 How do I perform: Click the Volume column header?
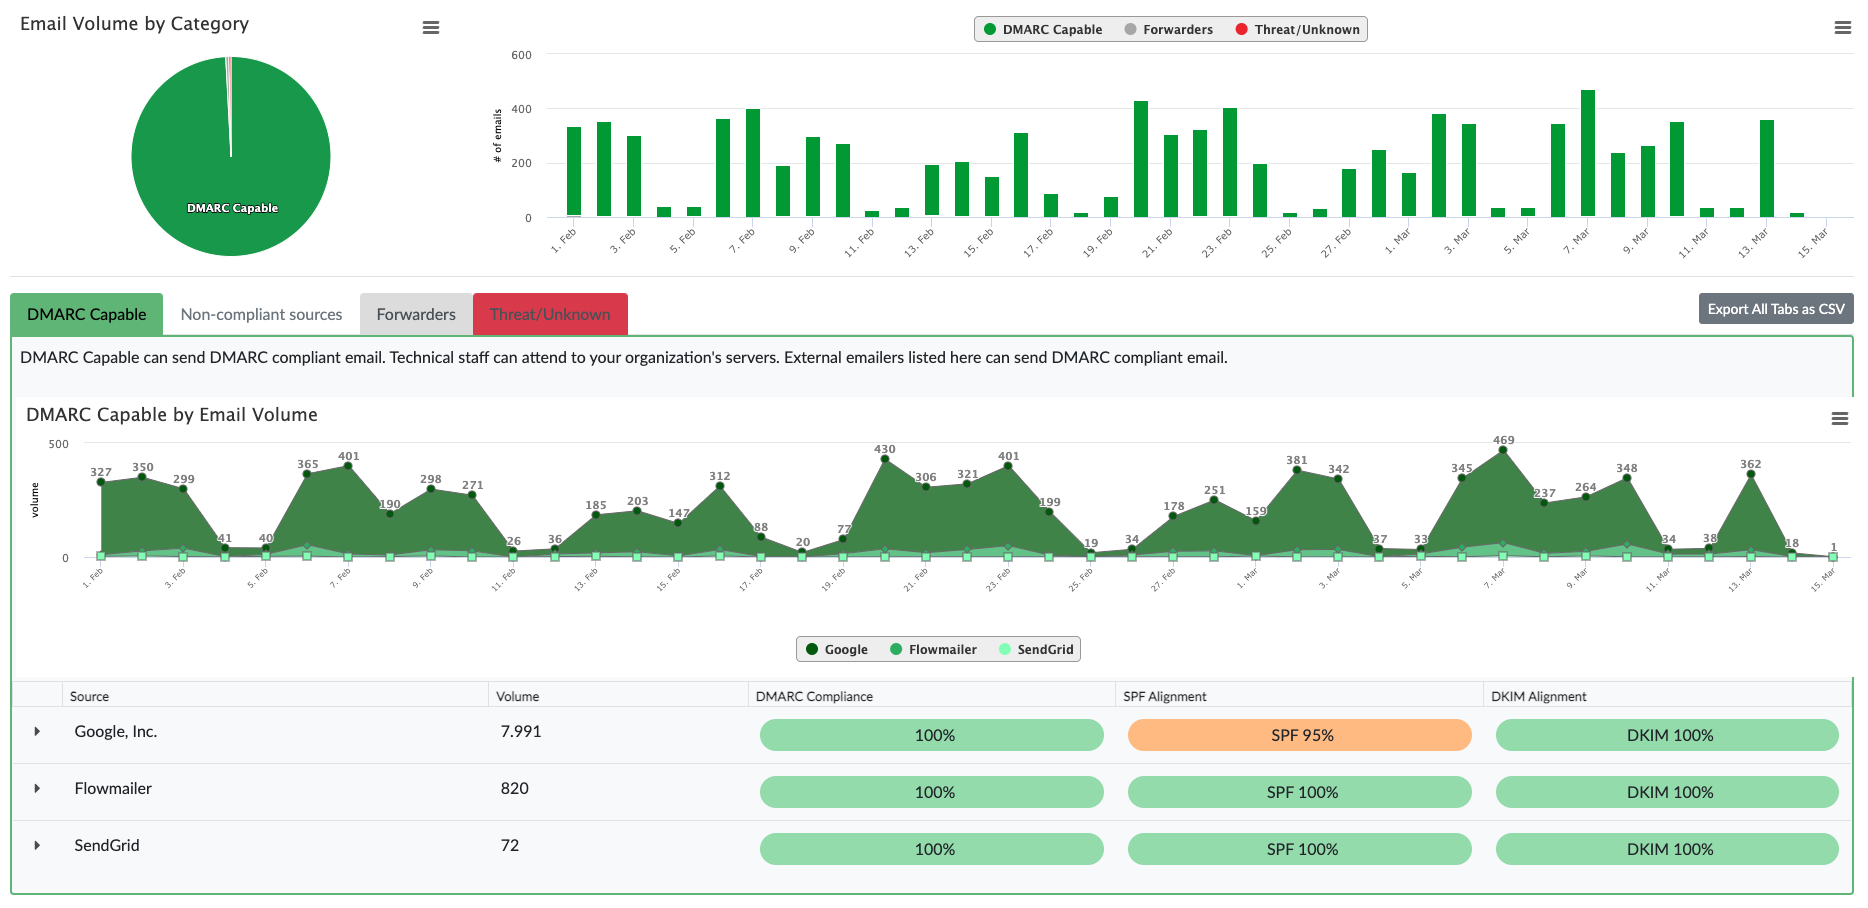coord(516,695)
